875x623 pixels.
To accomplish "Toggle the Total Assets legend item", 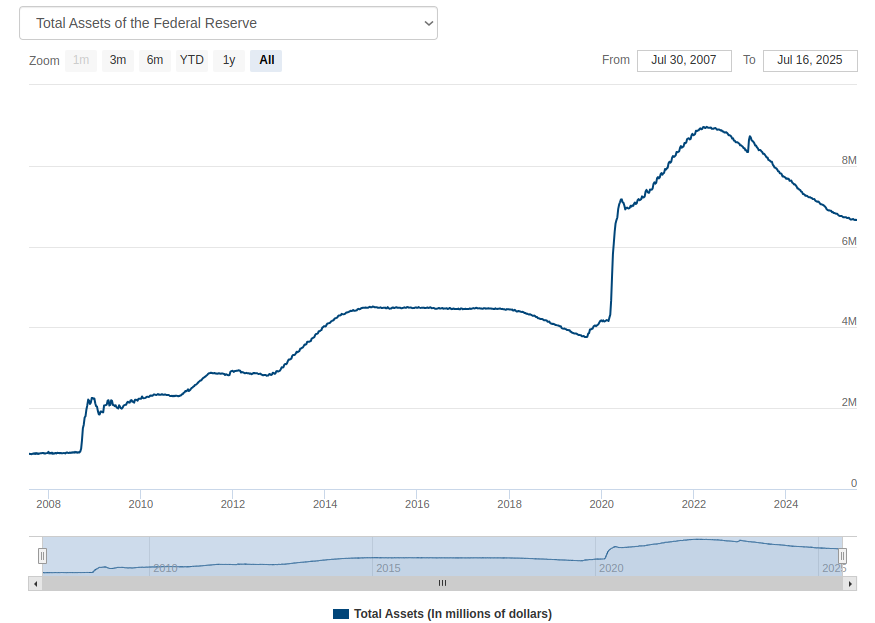I will (x=442, y=614).
